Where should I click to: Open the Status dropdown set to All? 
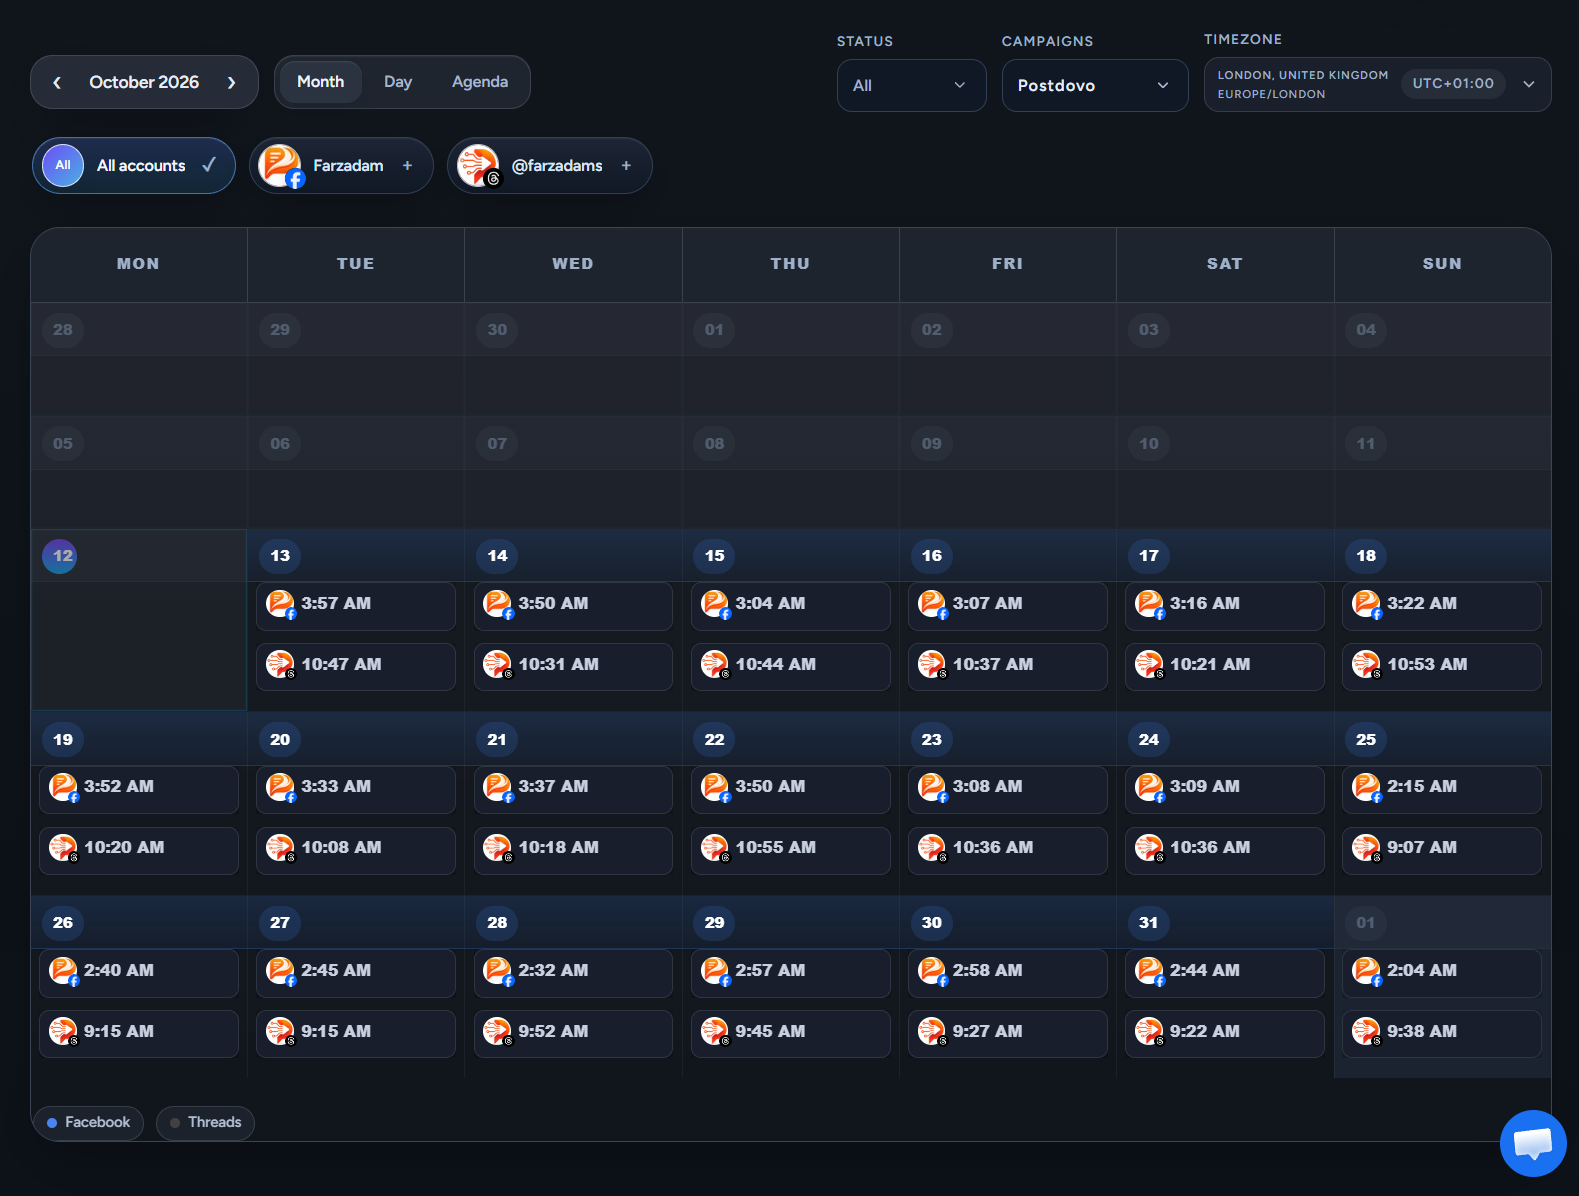912,86
